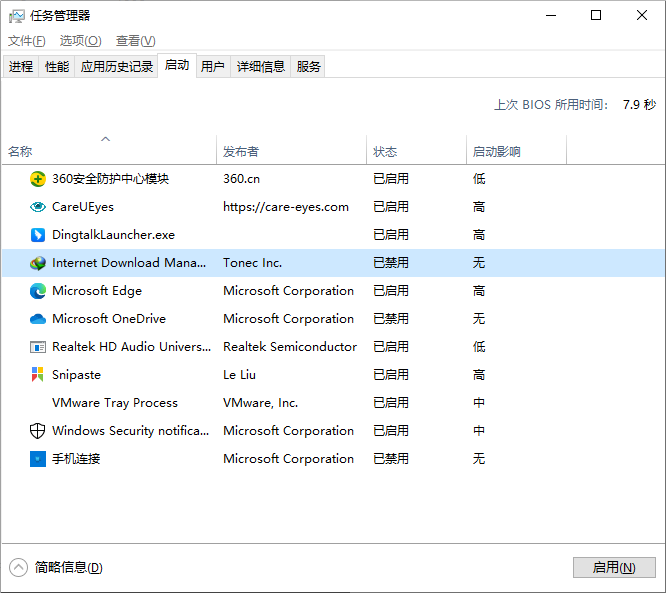Screen dimensions: 666x593
Task: Click the VMware, Inc. publisher cell
Action: pyautogui.click(x=260, y=403)
